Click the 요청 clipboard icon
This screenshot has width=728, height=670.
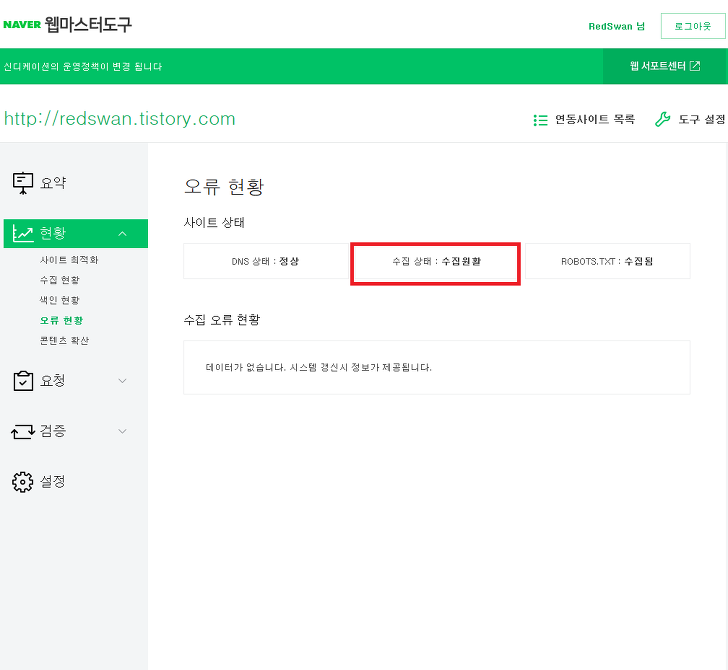(23, 381)
